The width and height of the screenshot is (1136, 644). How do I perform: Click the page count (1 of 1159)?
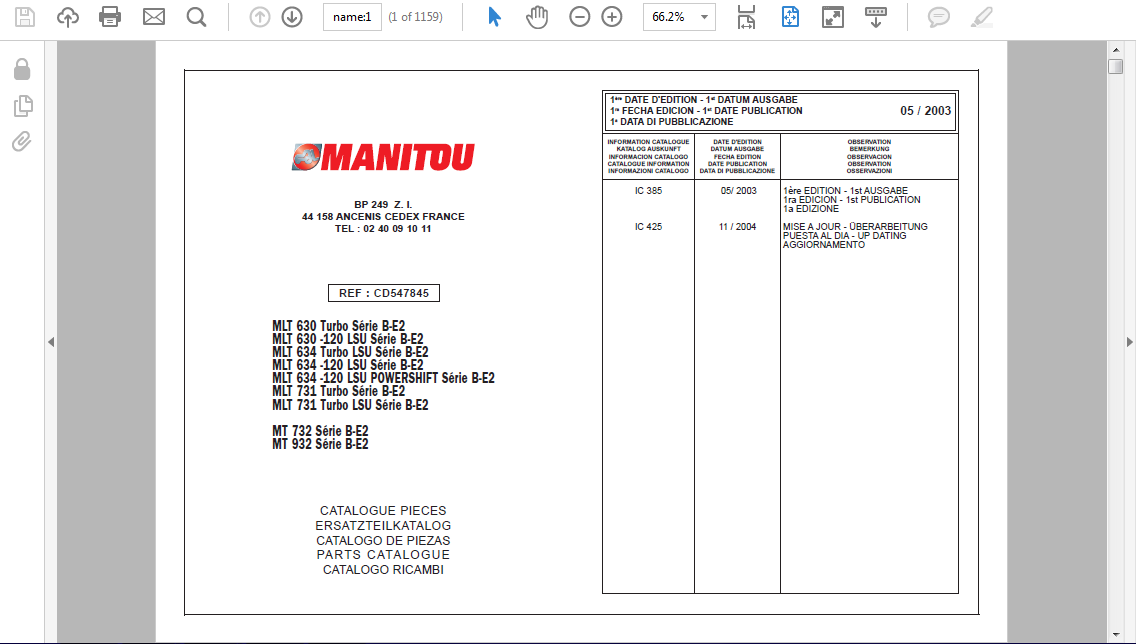pyautogui.click(x=415, y=17)
